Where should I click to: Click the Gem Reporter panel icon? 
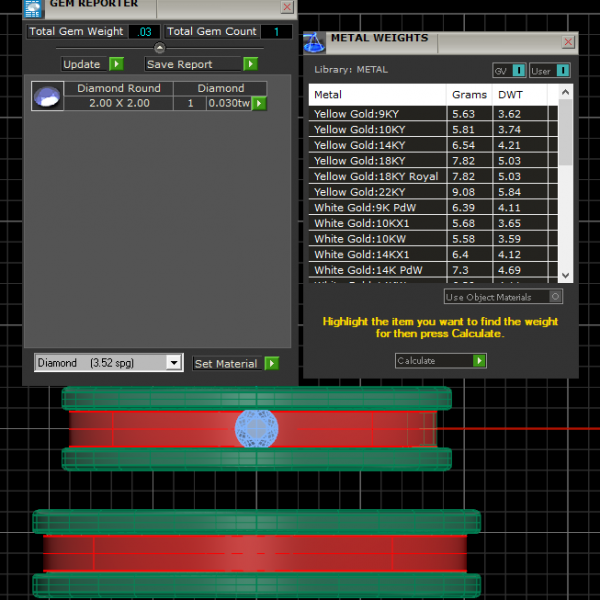tap(32, 7)
